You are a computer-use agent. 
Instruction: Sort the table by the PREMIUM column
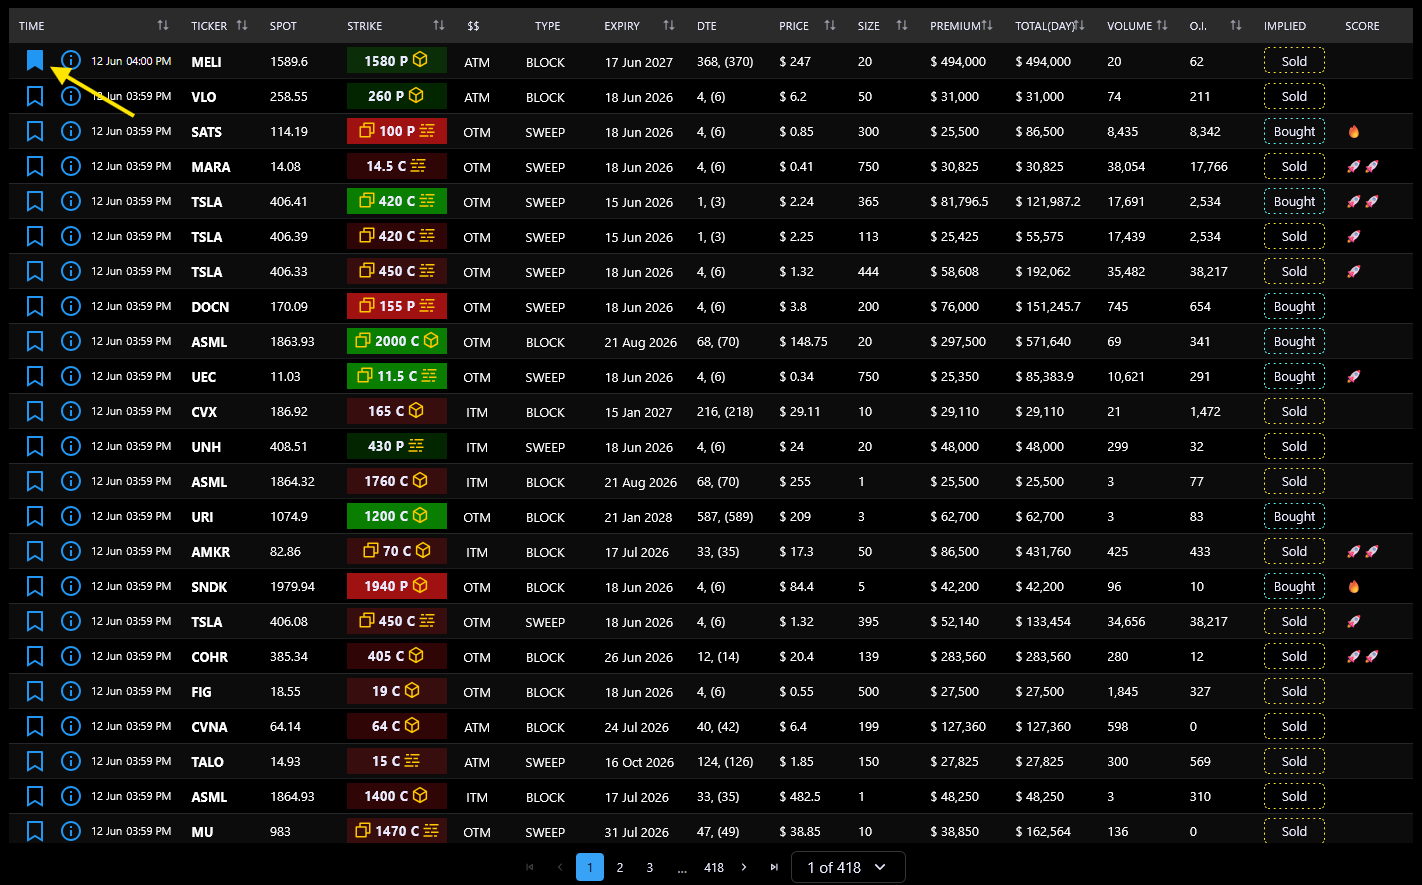click(x=987, y=25)
